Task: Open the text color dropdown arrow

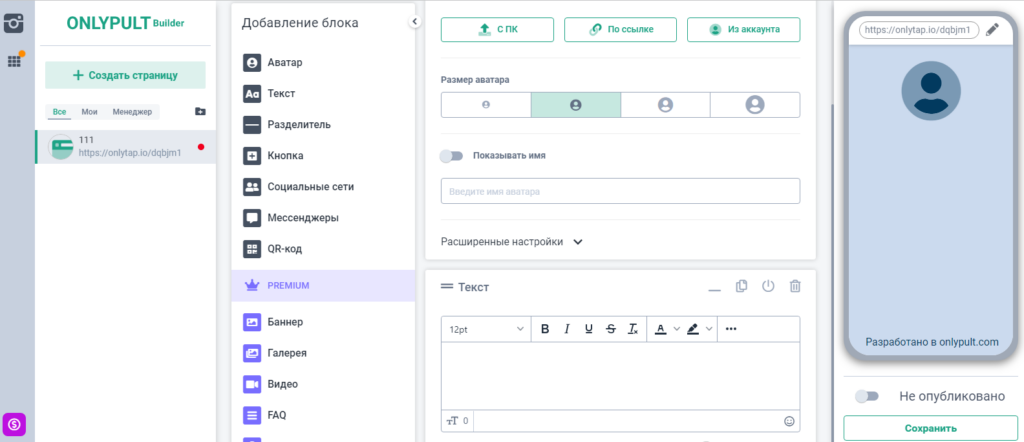Action: [x=677, y=329]
